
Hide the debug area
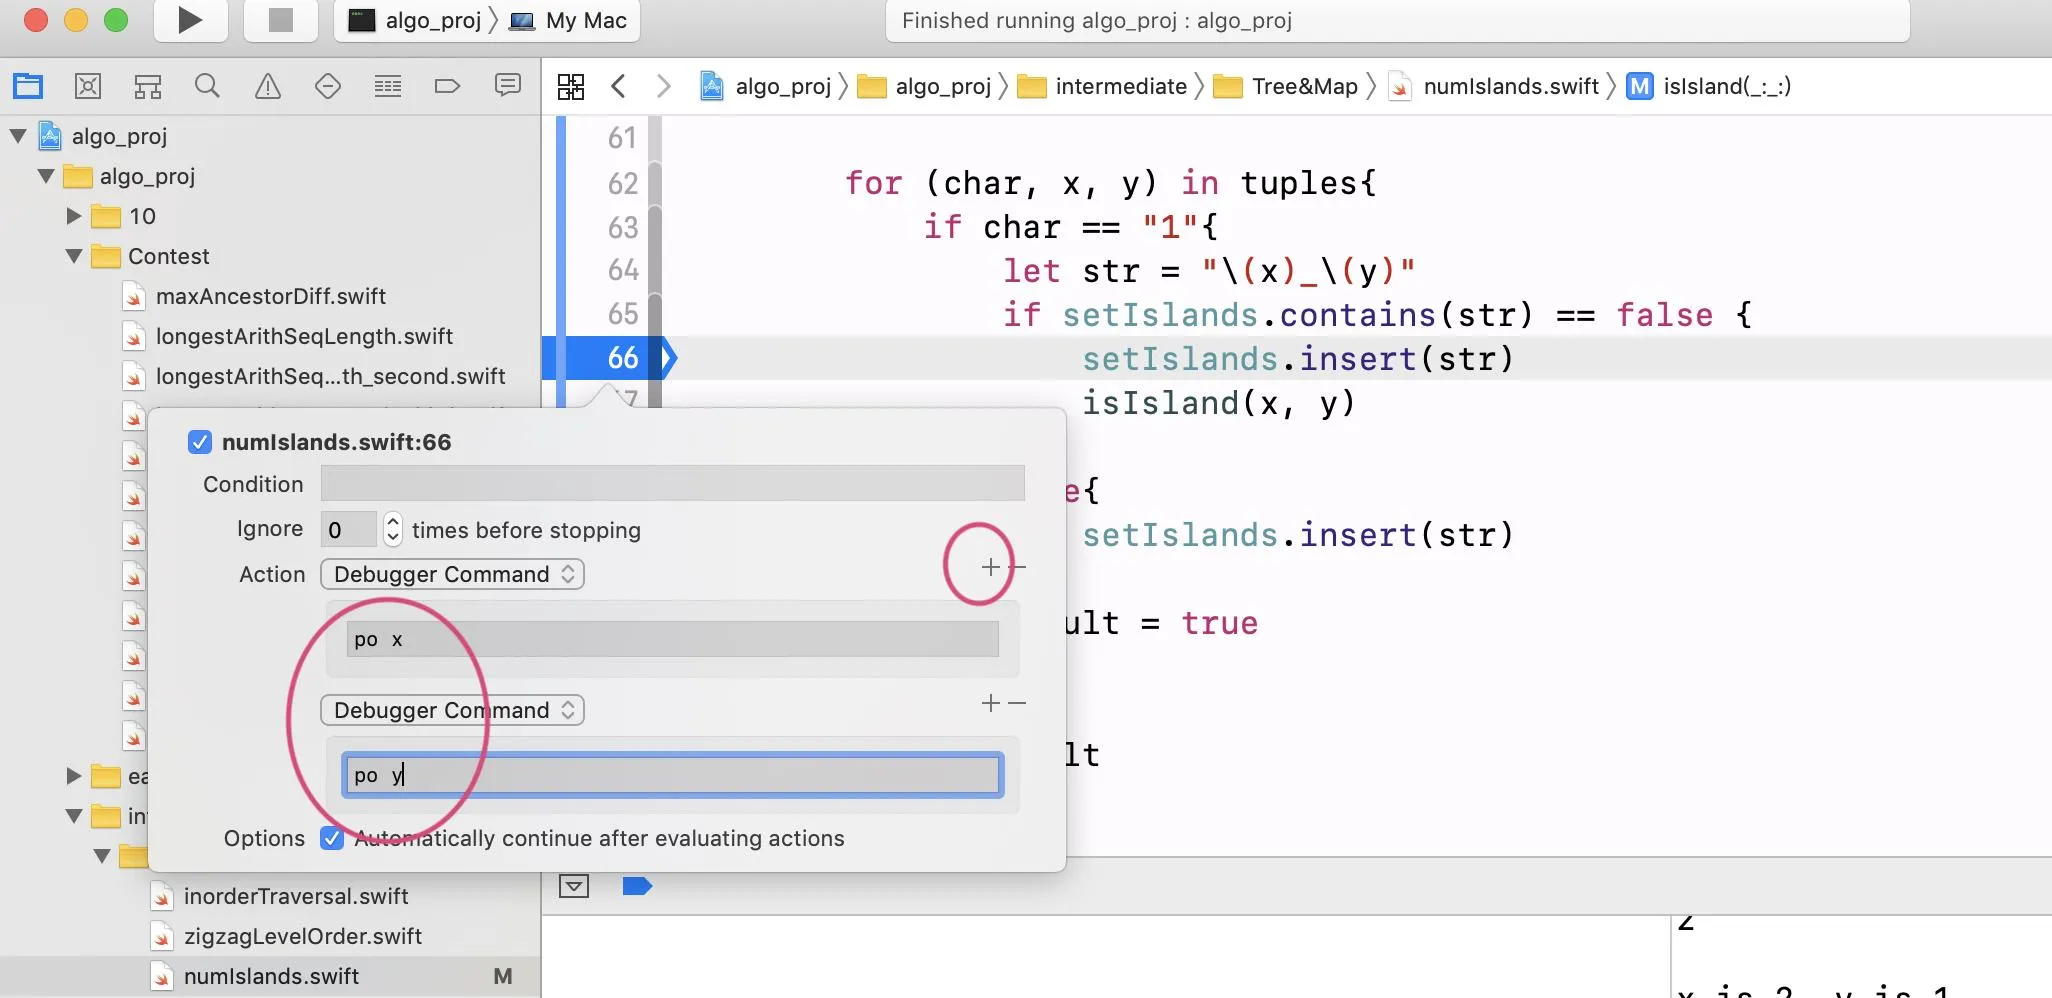574,886
